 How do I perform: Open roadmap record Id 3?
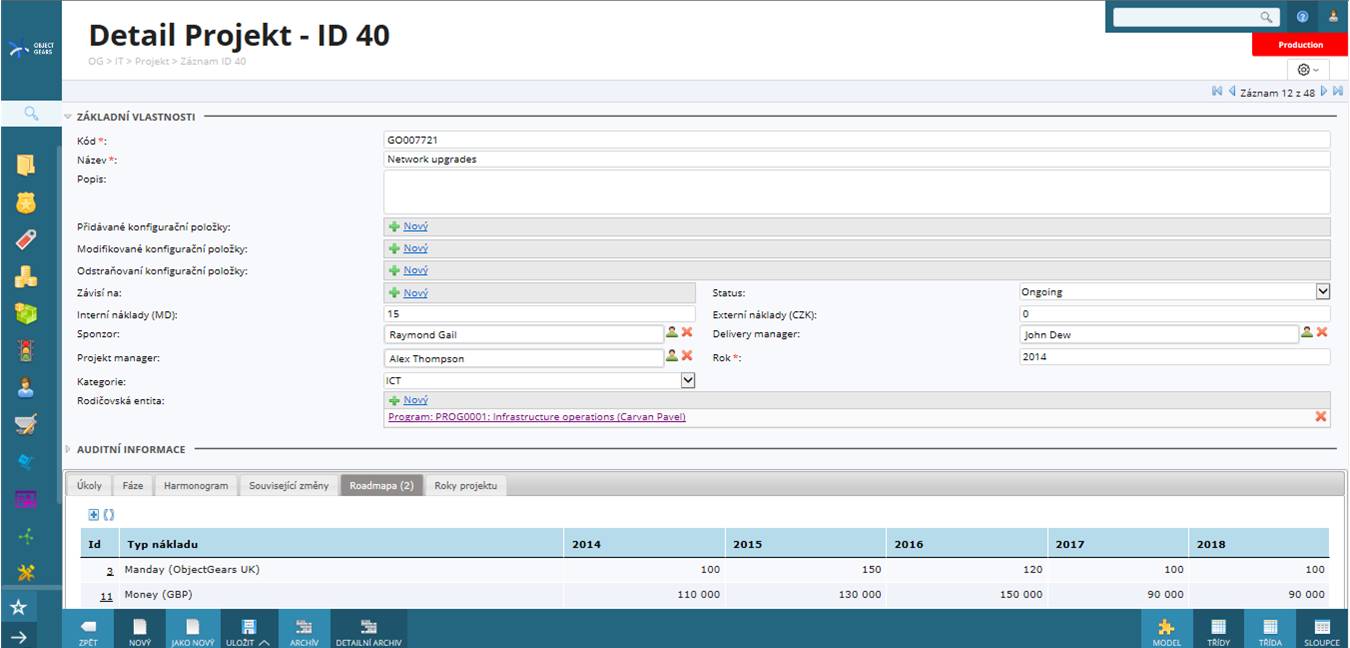tap(110, 570)
